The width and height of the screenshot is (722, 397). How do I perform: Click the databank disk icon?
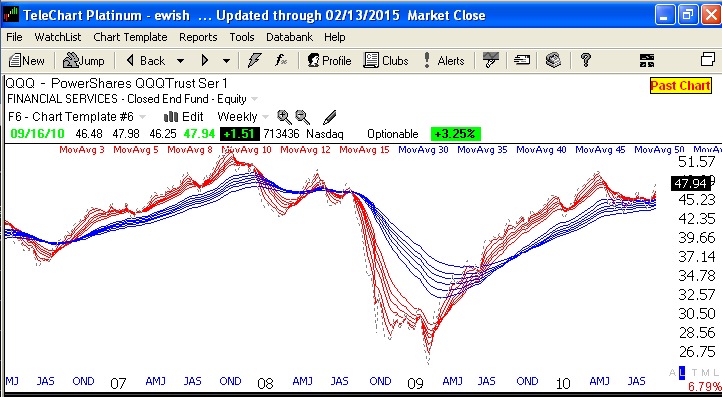tap(553, 60)
